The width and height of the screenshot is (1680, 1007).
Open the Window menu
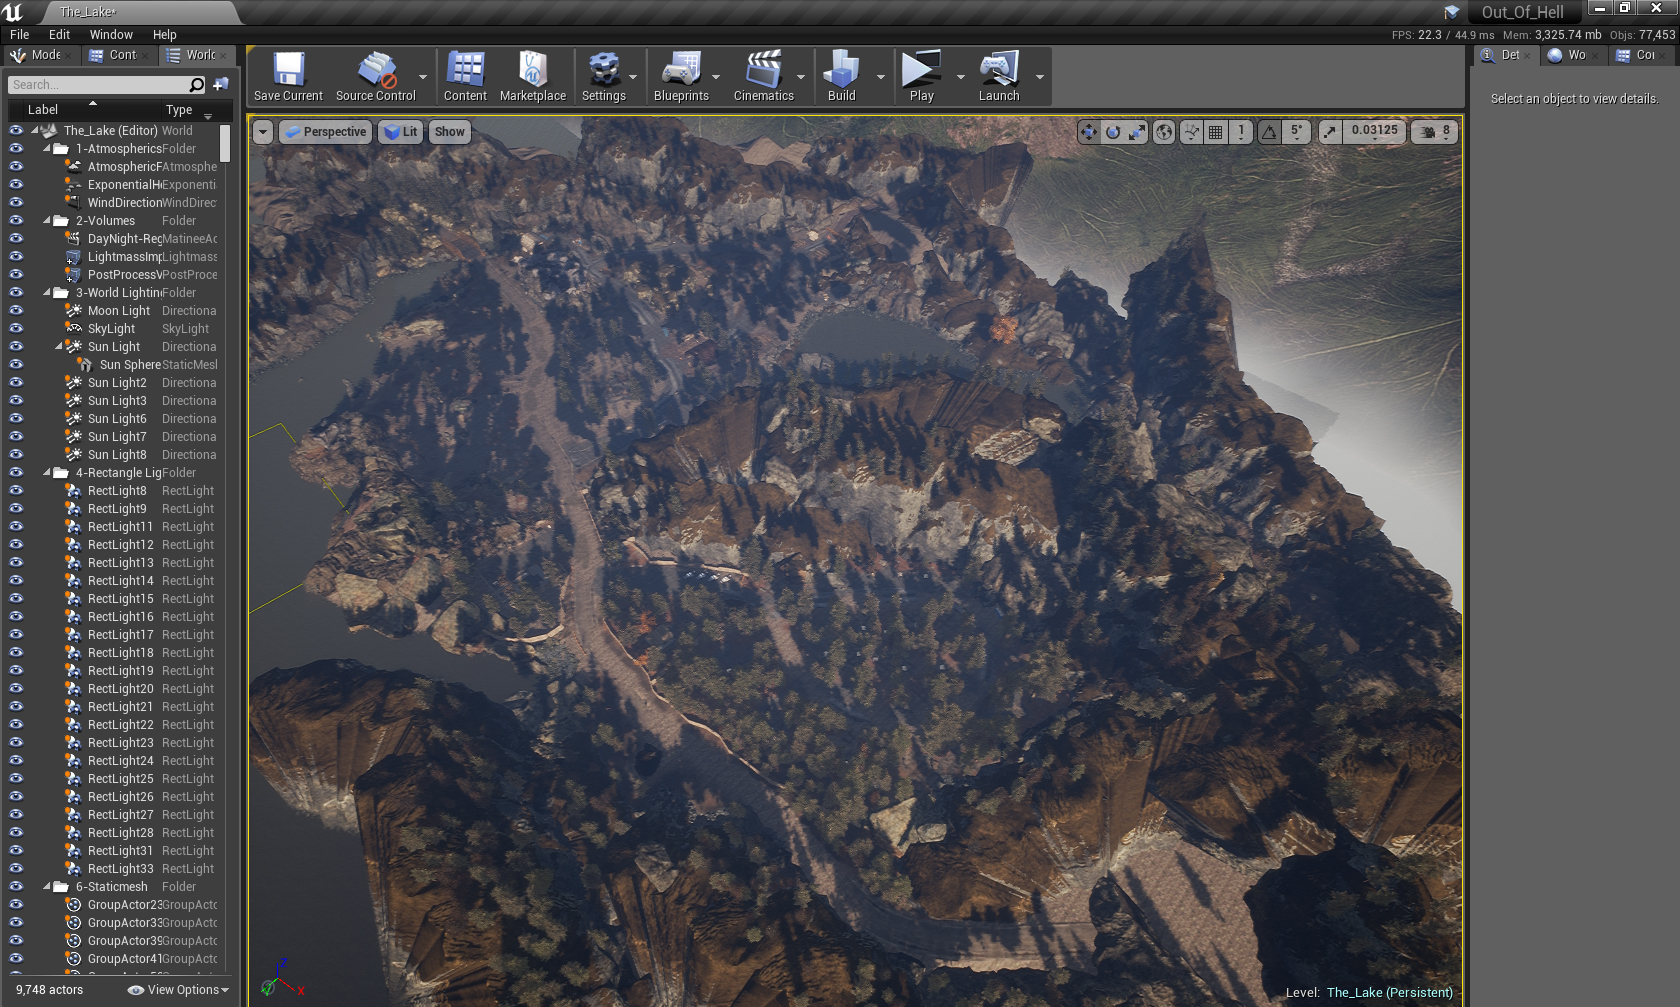click(111, 34)
